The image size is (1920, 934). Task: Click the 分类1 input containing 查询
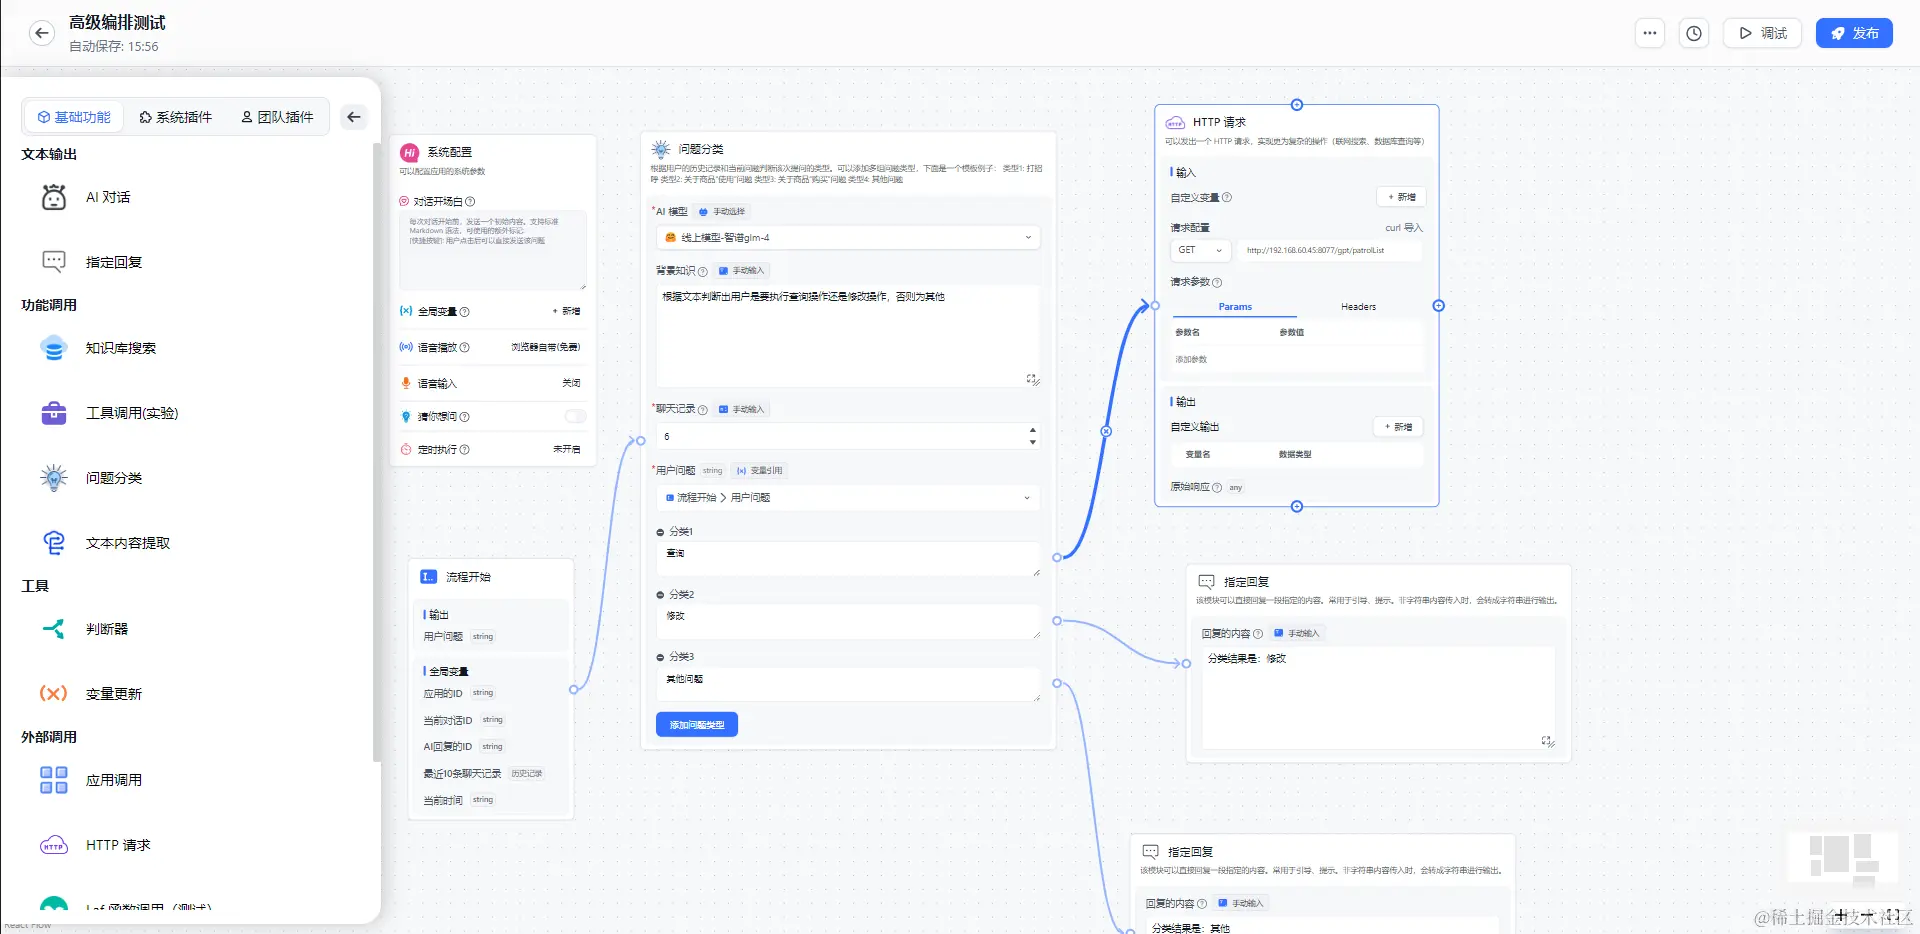848,558
